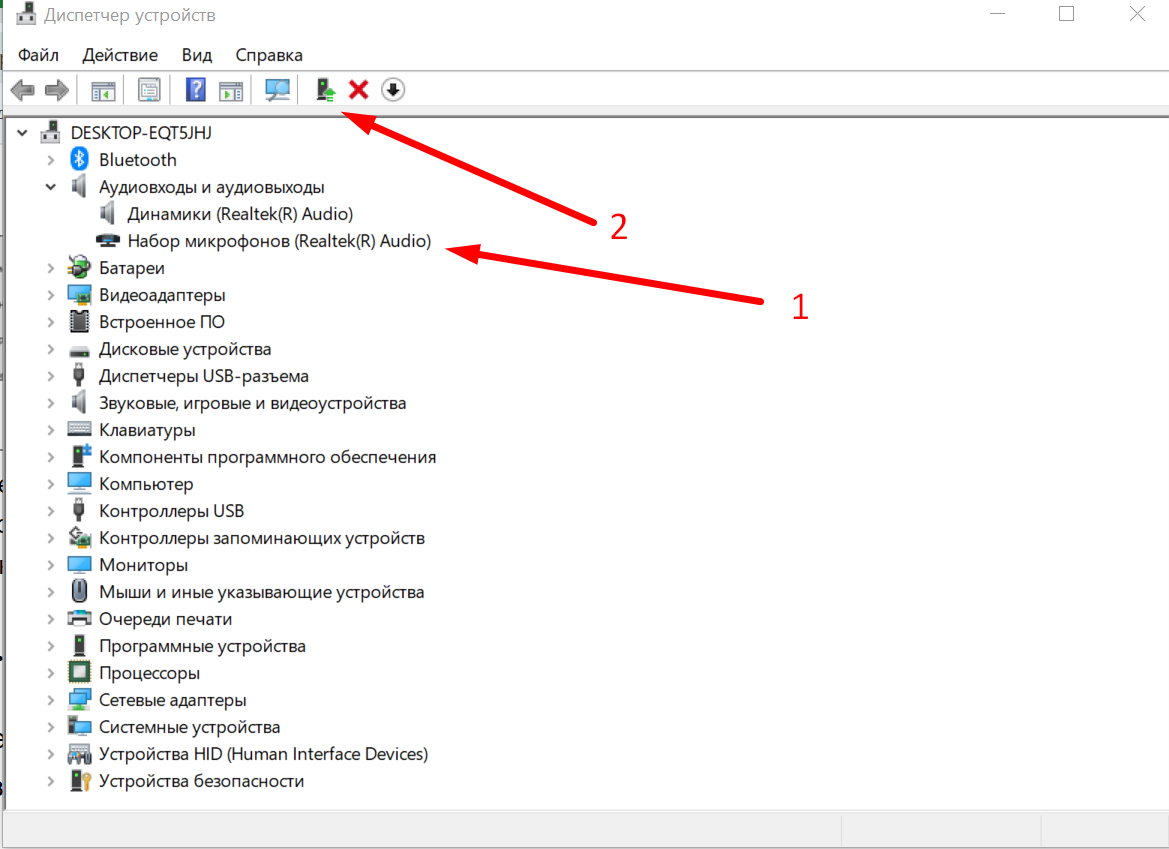This screenshot has height=849, width=1169.
Task: Click the Back arrow toolbar icon
Action: pos(22,90)
